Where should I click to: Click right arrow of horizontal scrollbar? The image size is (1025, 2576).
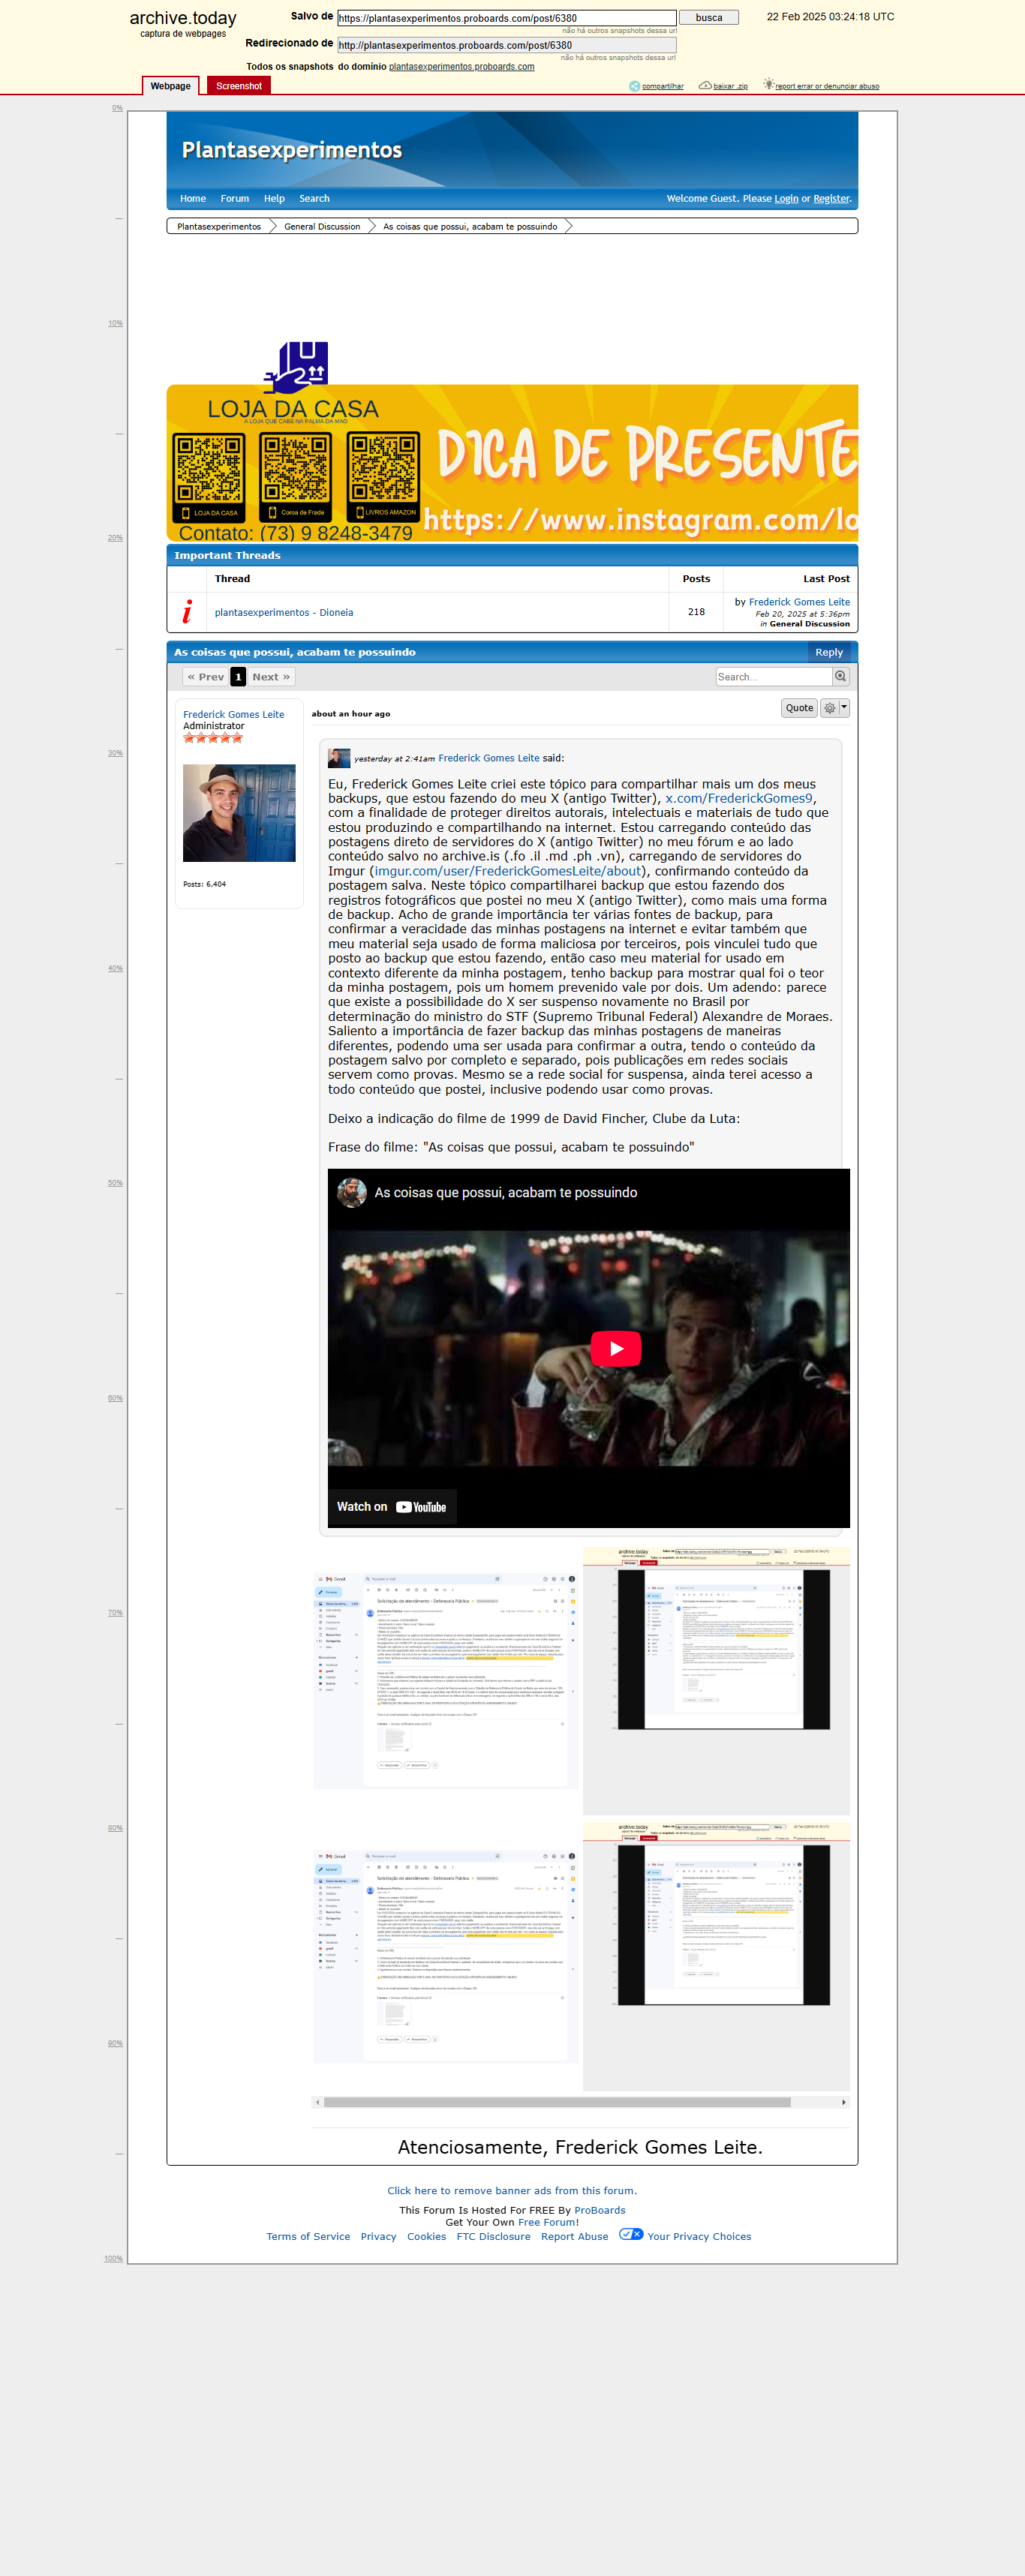point(844,2102)
